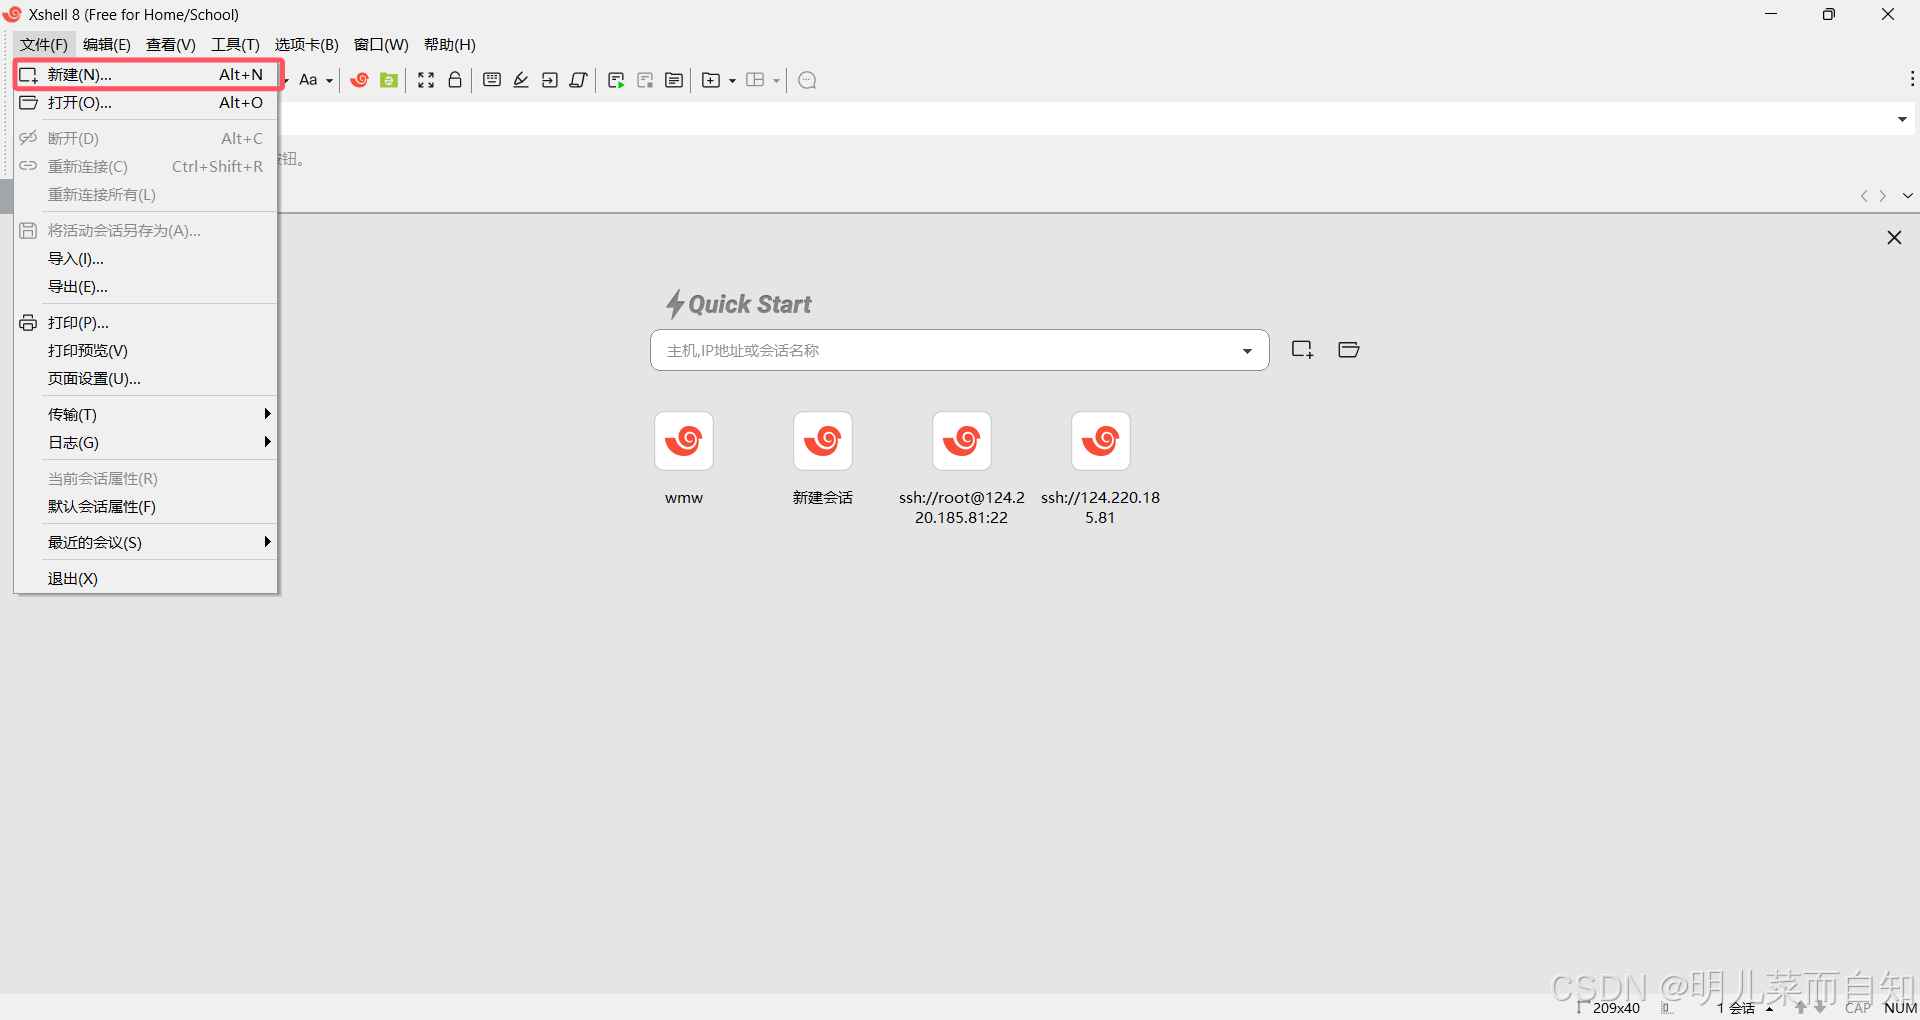Click 导出(E)... menu entry
The height and width of the screenshot is (1020, 1920).
pyautogui.click(x=146, y=287)
